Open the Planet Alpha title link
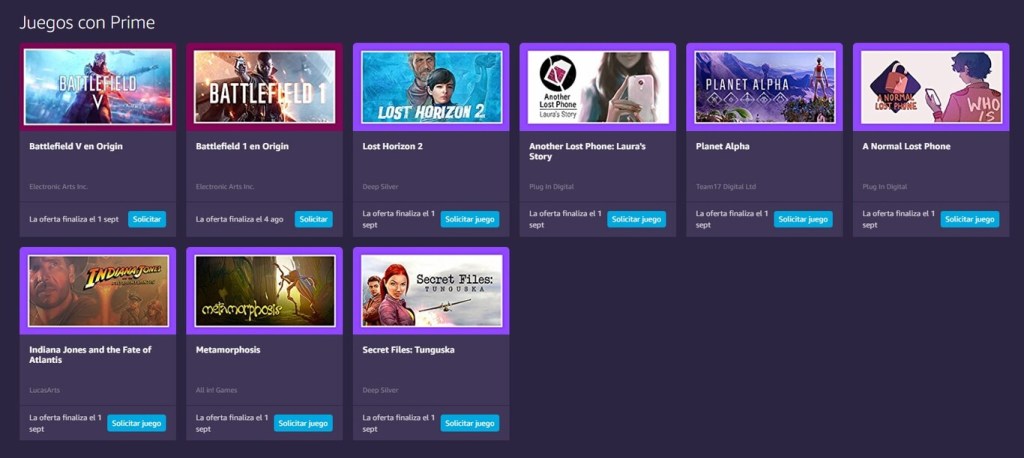 click(722, 146)
